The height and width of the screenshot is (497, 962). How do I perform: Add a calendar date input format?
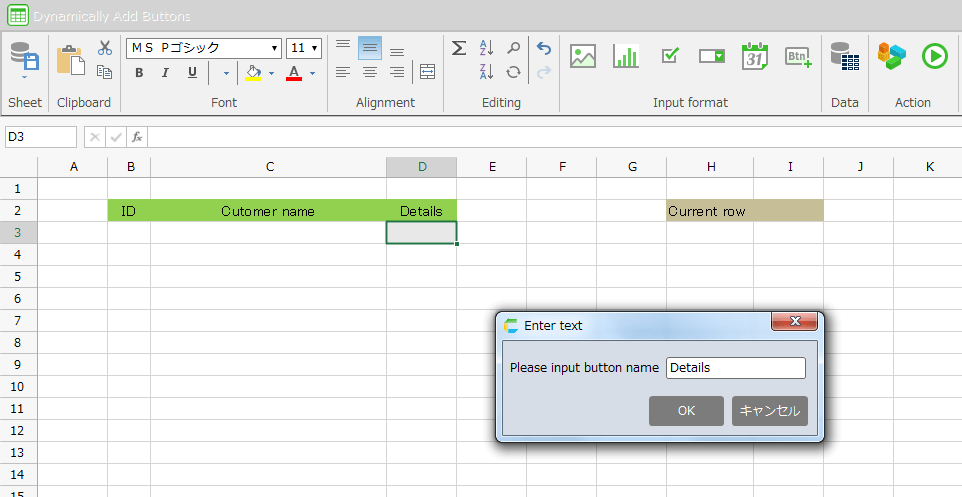[755, 57]
